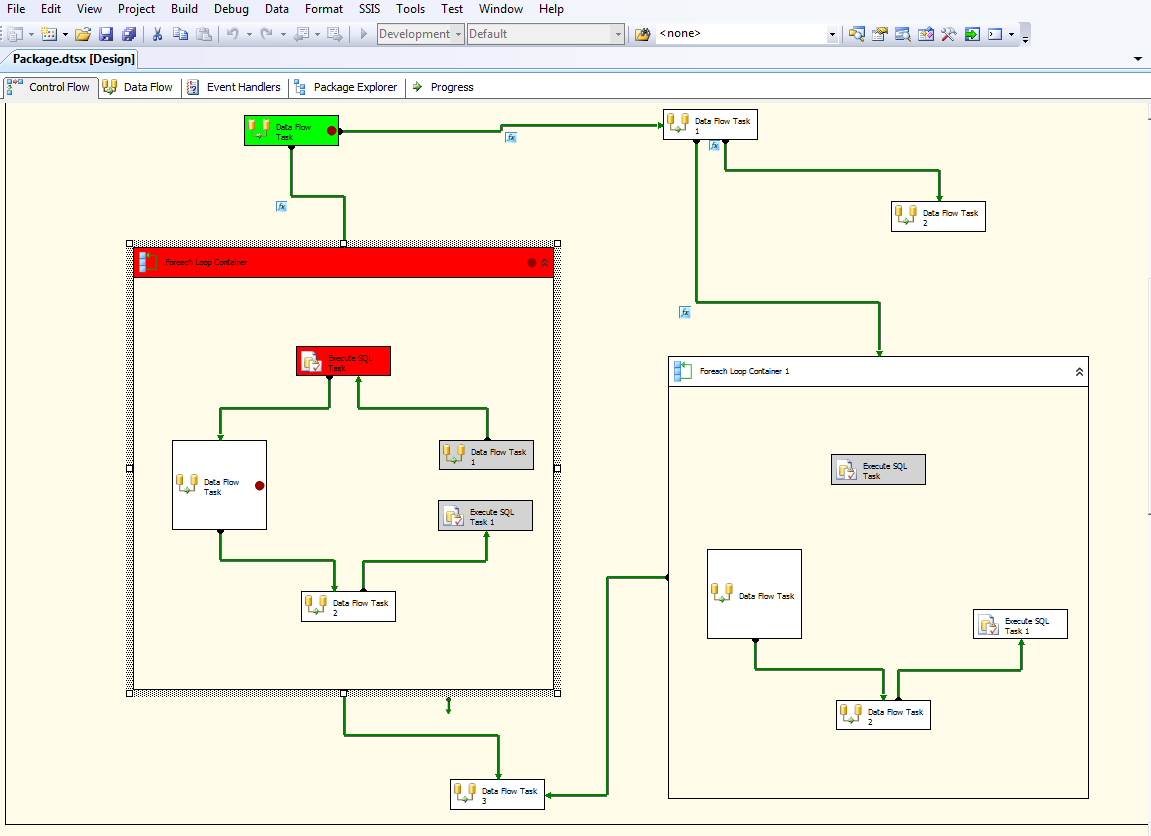1151x836 pixels.
Task: Collapse Foreach Loop Container 1 using its chevron
Action: (x=1079, y=370)
